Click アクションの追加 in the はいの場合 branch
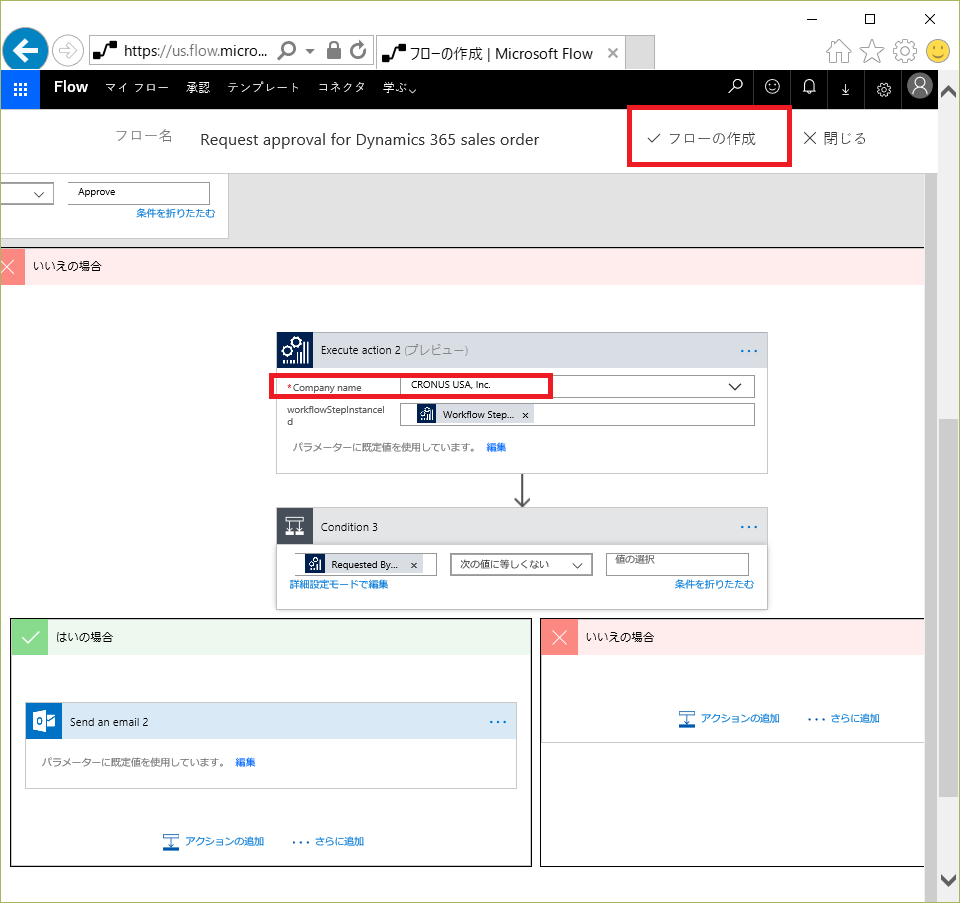The height and width of the screenshot is (903, 960). pos(213,842)
